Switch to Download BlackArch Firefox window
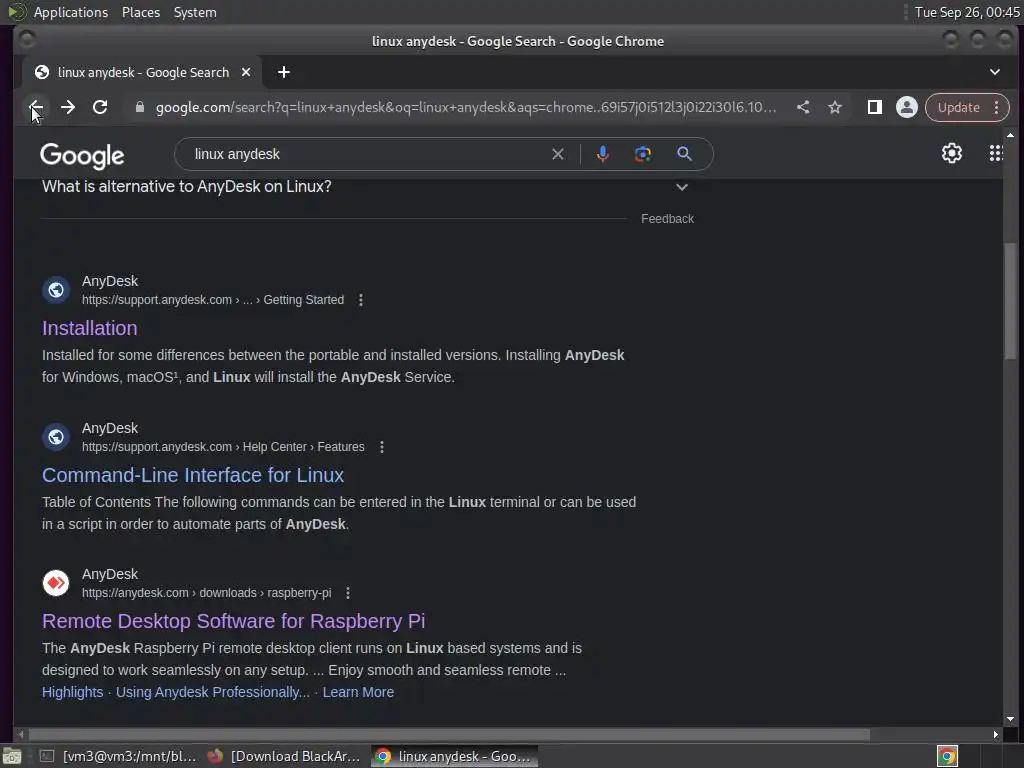Image resolution: width=1024 pixels, height=768 pixels. (x=284, y=756)
